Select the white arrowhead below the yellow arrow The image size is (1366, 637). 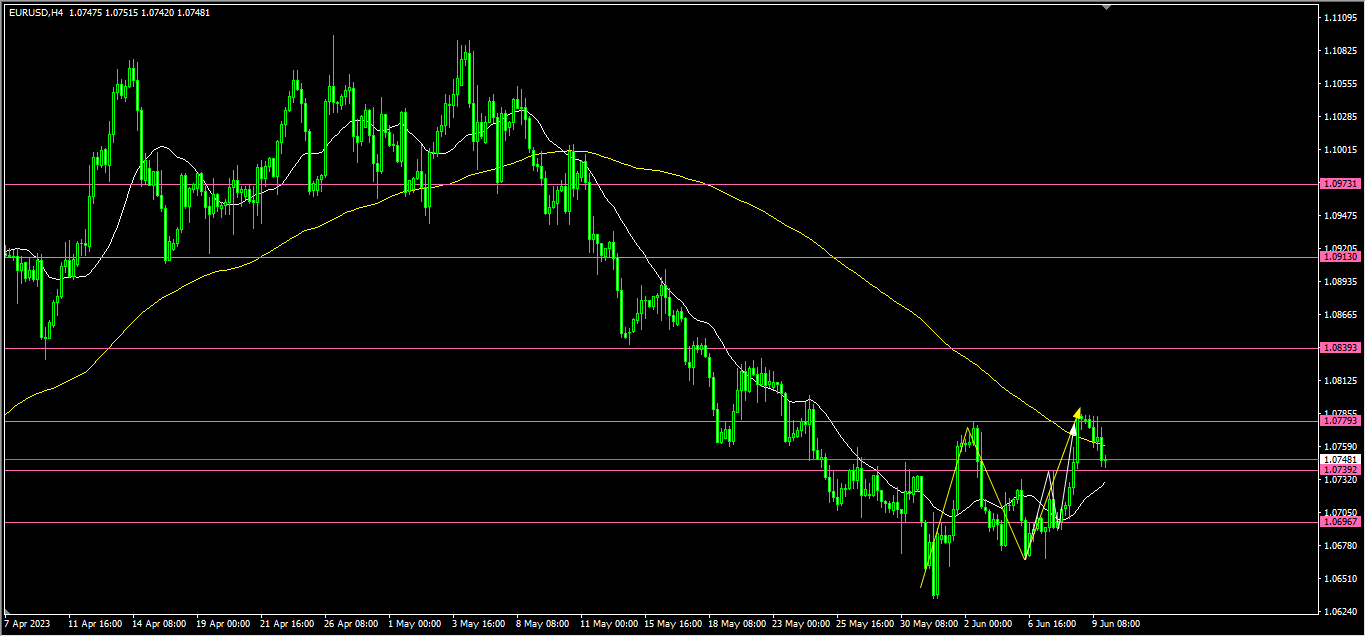1074,428
